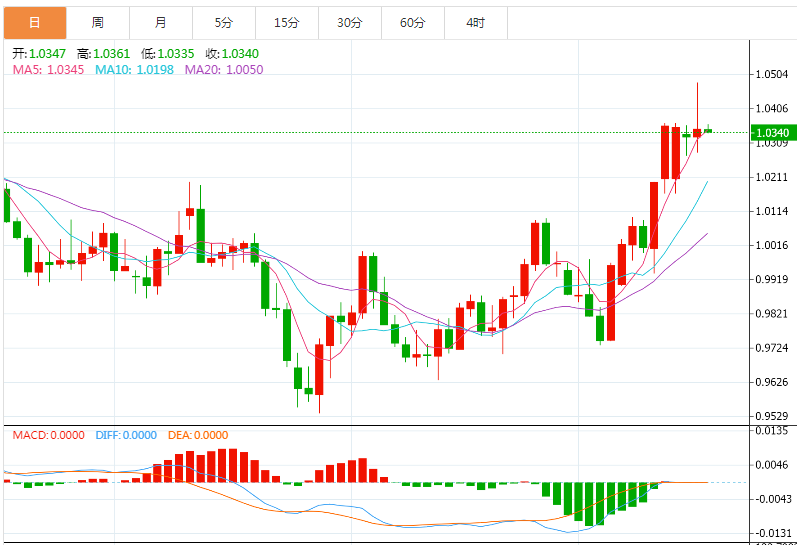The image size is (797, 545).
Task: Click the 1.0114 price axis label
Action: (772, 211)
